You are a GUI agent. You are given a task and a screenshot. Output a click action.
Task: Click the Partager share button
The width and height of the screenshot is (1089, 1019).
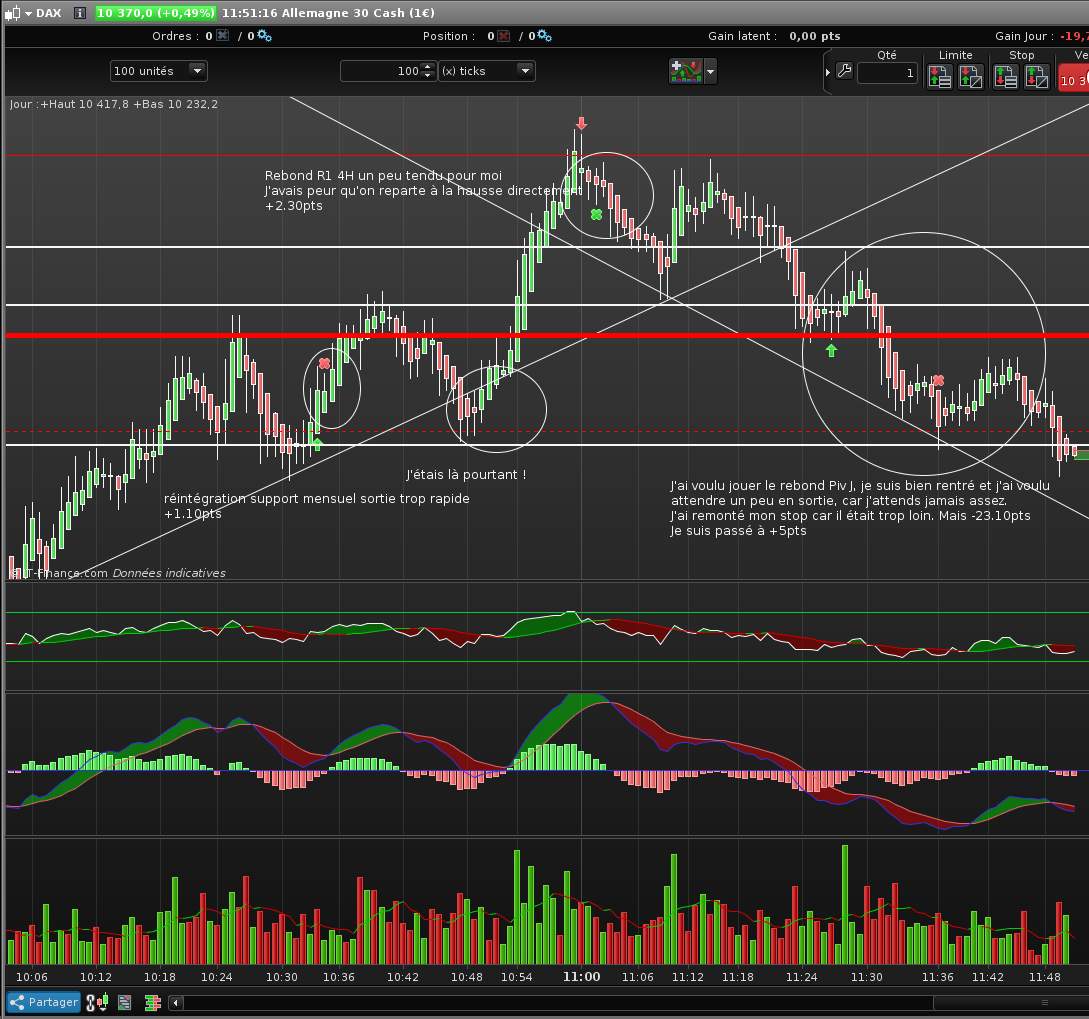click(x=43, y=1002)
